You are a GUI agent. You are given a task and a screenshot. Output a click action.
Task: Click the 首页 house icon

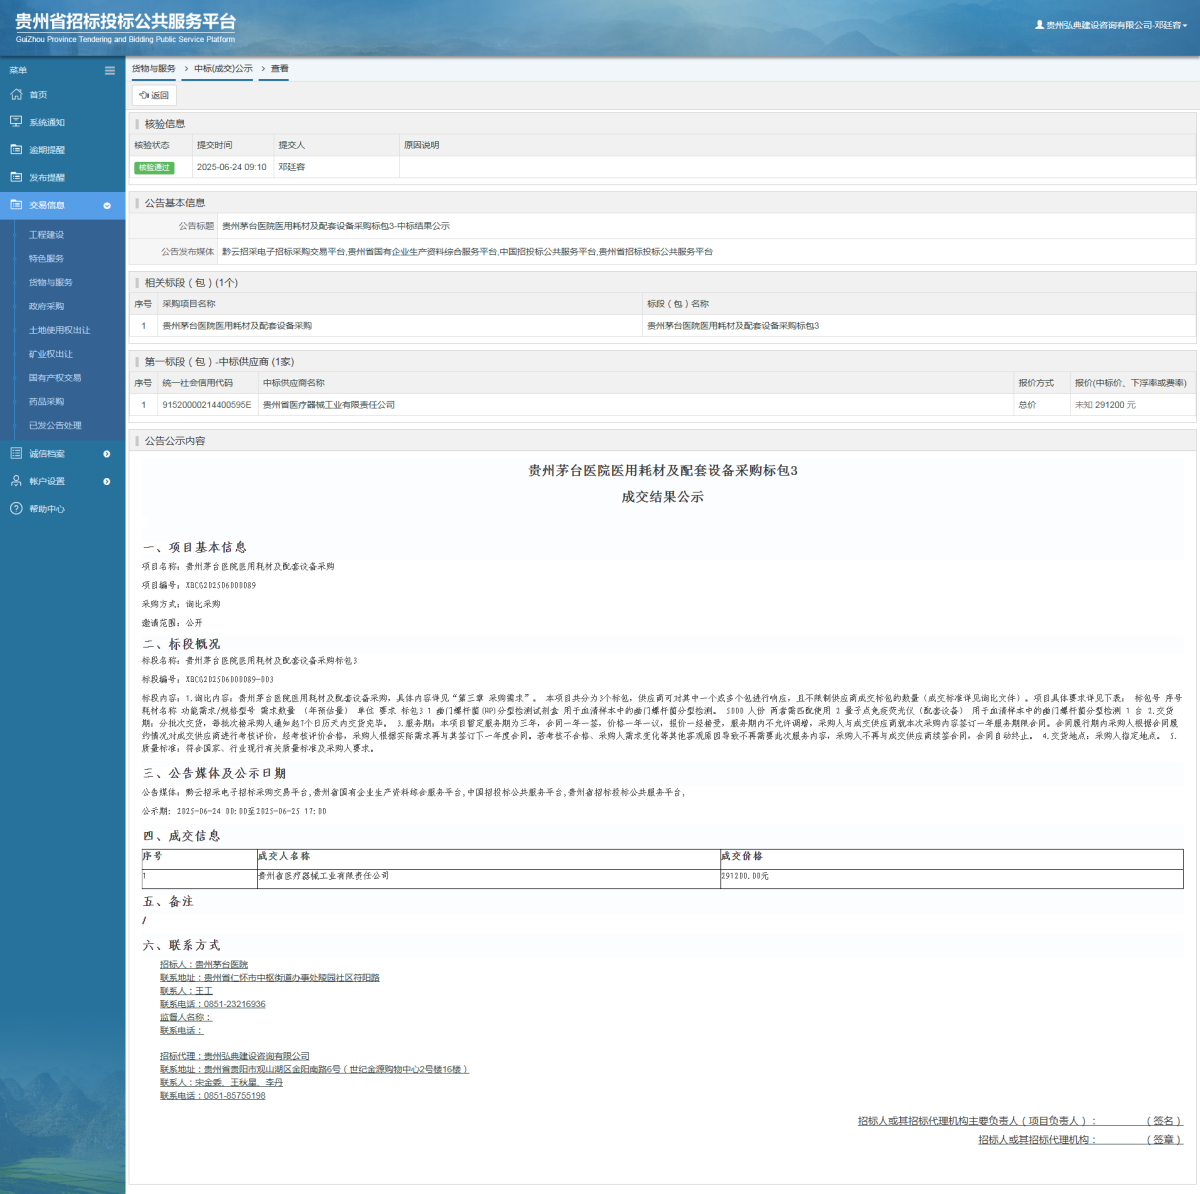click(x=16, y=94)
